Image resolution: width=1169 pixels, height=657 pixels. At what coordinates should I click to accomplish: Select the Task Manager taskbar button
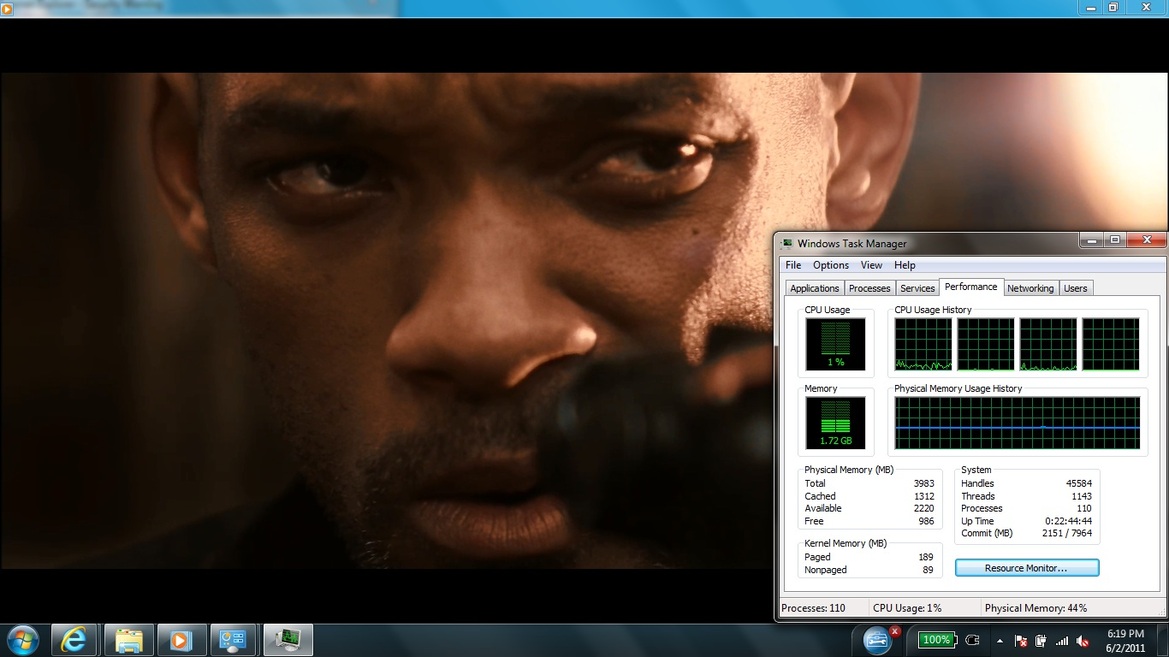click(x=288, y=641)
